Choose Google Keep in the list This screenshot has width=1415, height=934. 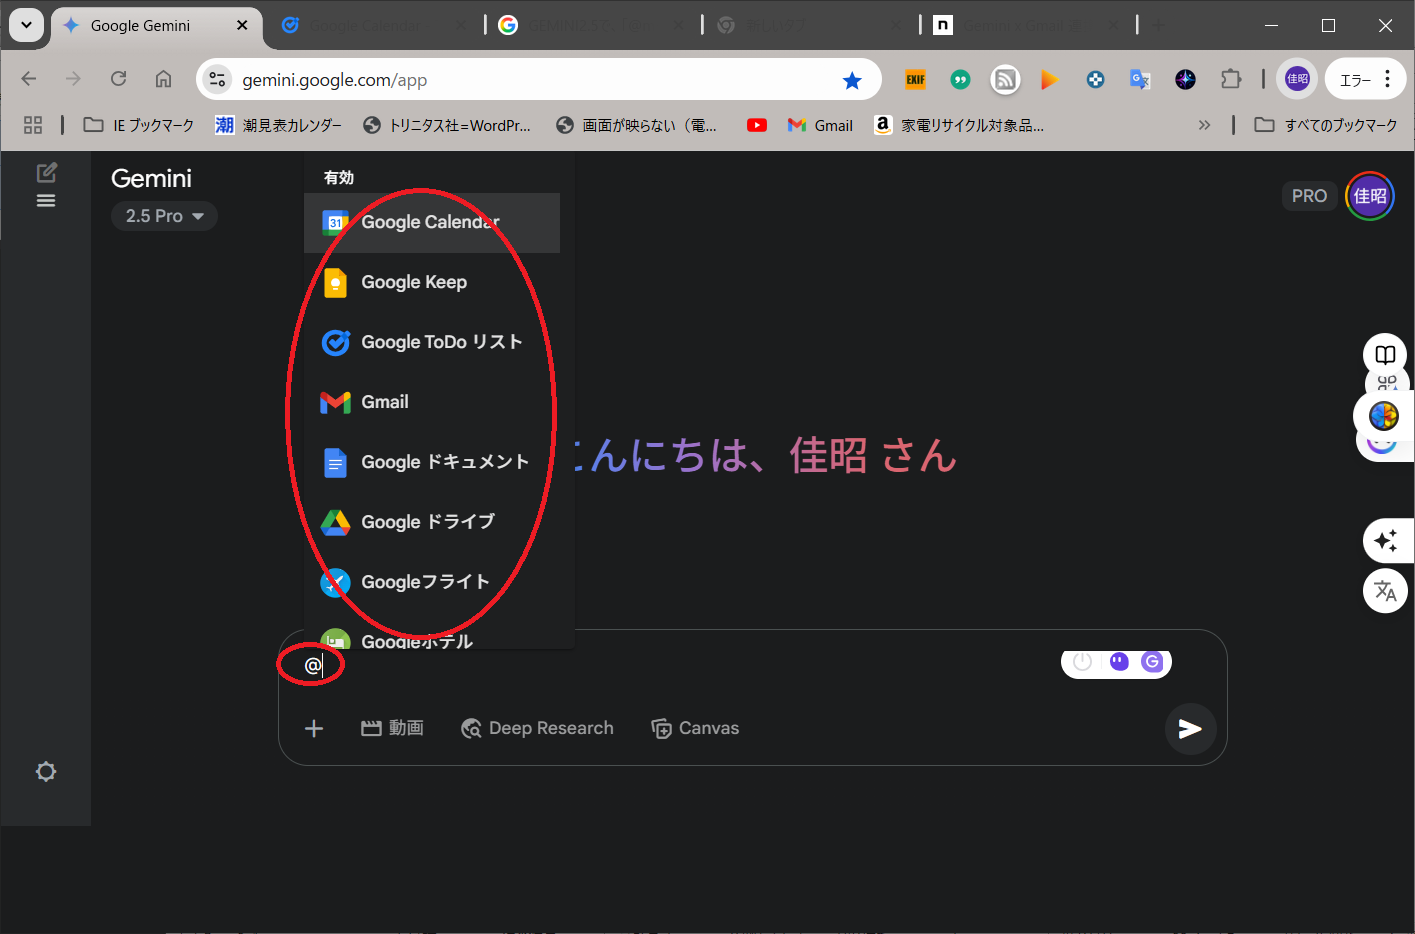click(x=432, y=282)
